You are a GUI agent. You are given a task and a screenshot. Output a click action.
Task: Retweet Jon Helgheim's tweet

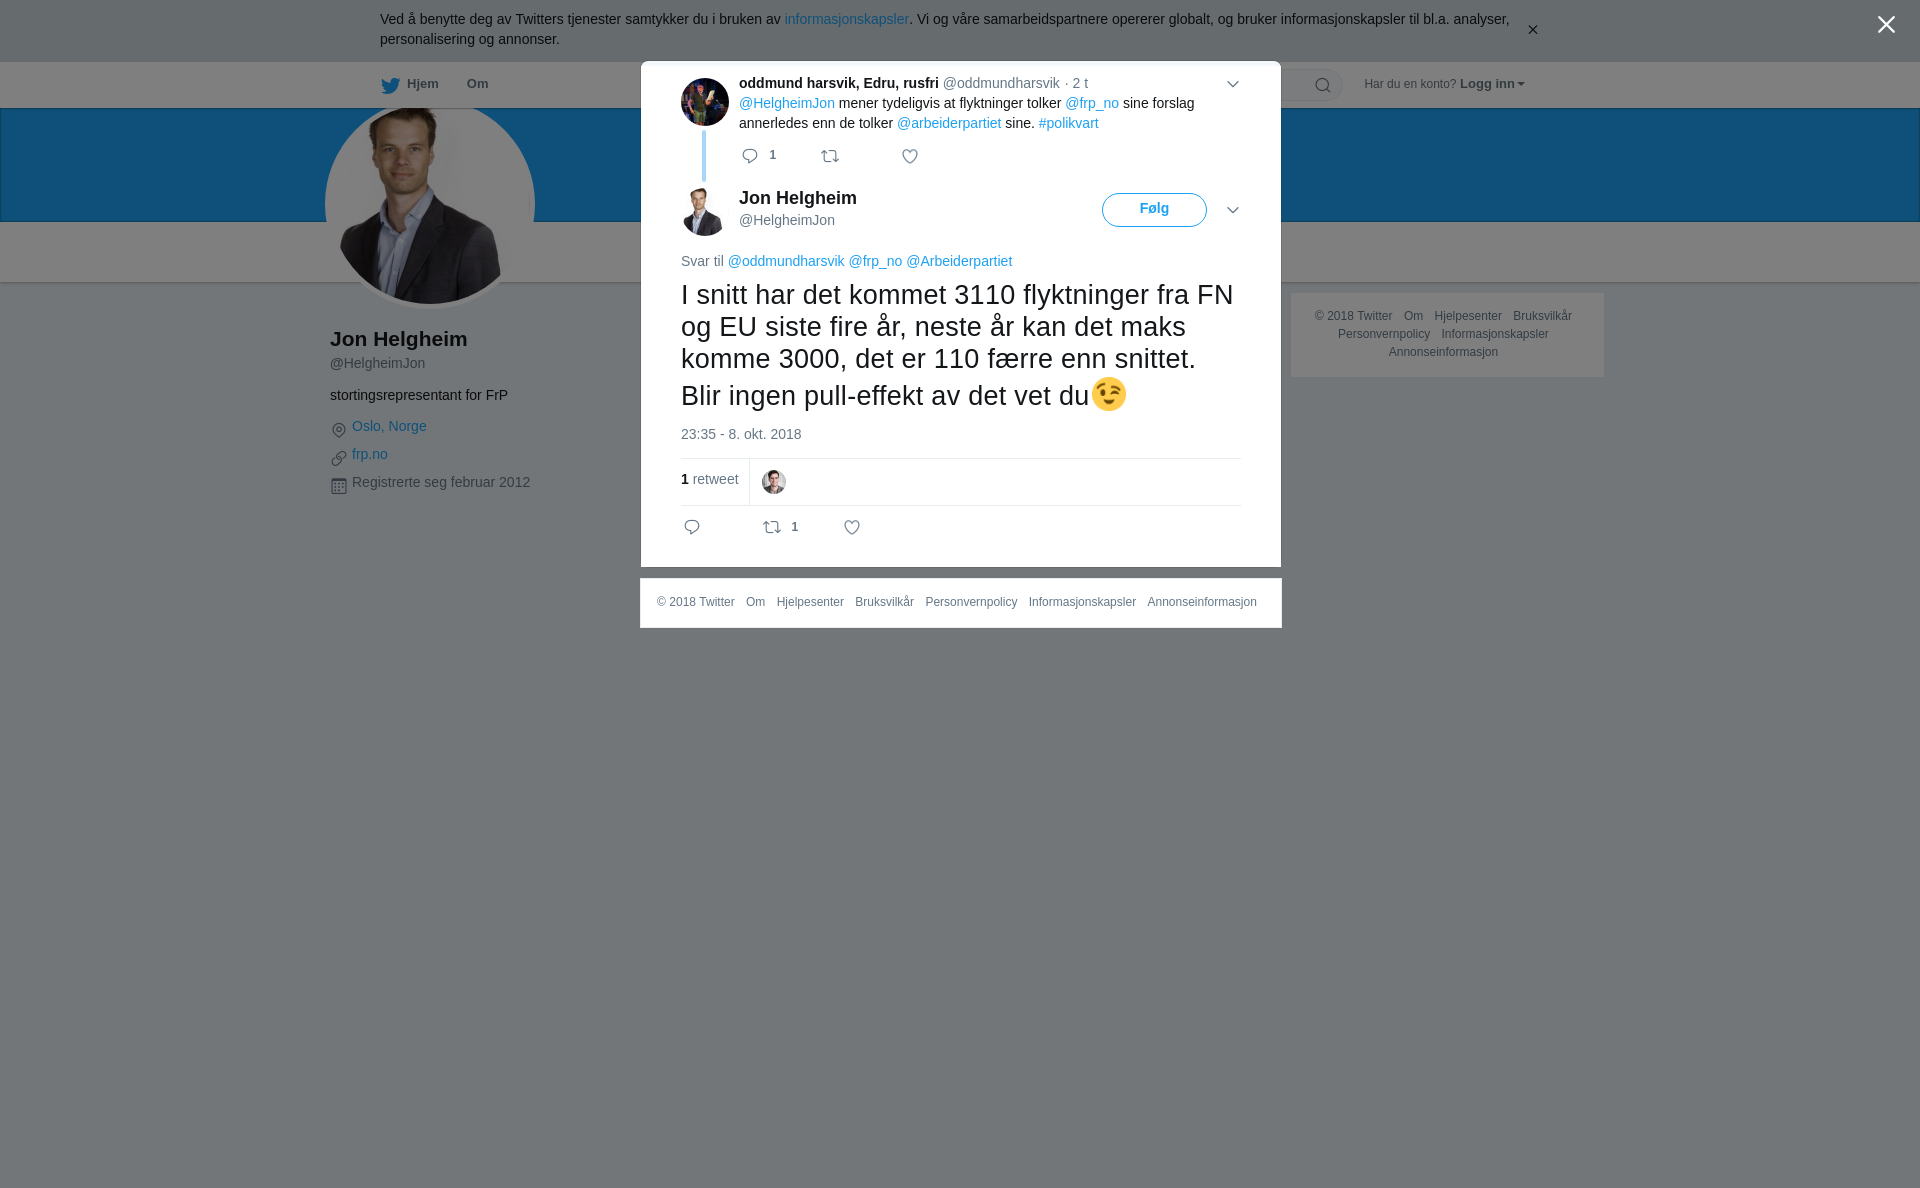[x=772, y=527]
